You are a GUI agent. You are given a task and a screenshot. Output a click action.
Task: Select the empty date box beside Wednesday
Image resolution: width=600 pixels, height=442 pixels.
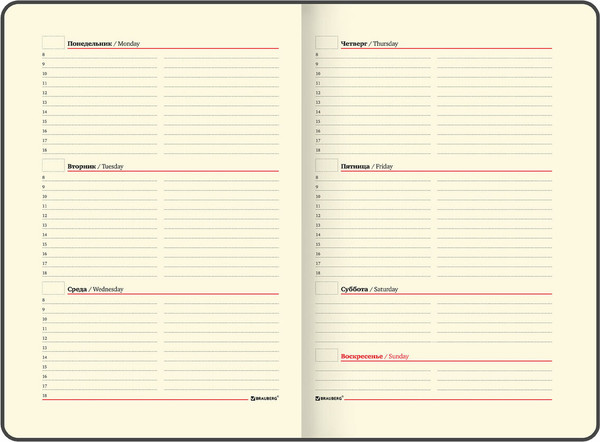click(x=53, y=288)
